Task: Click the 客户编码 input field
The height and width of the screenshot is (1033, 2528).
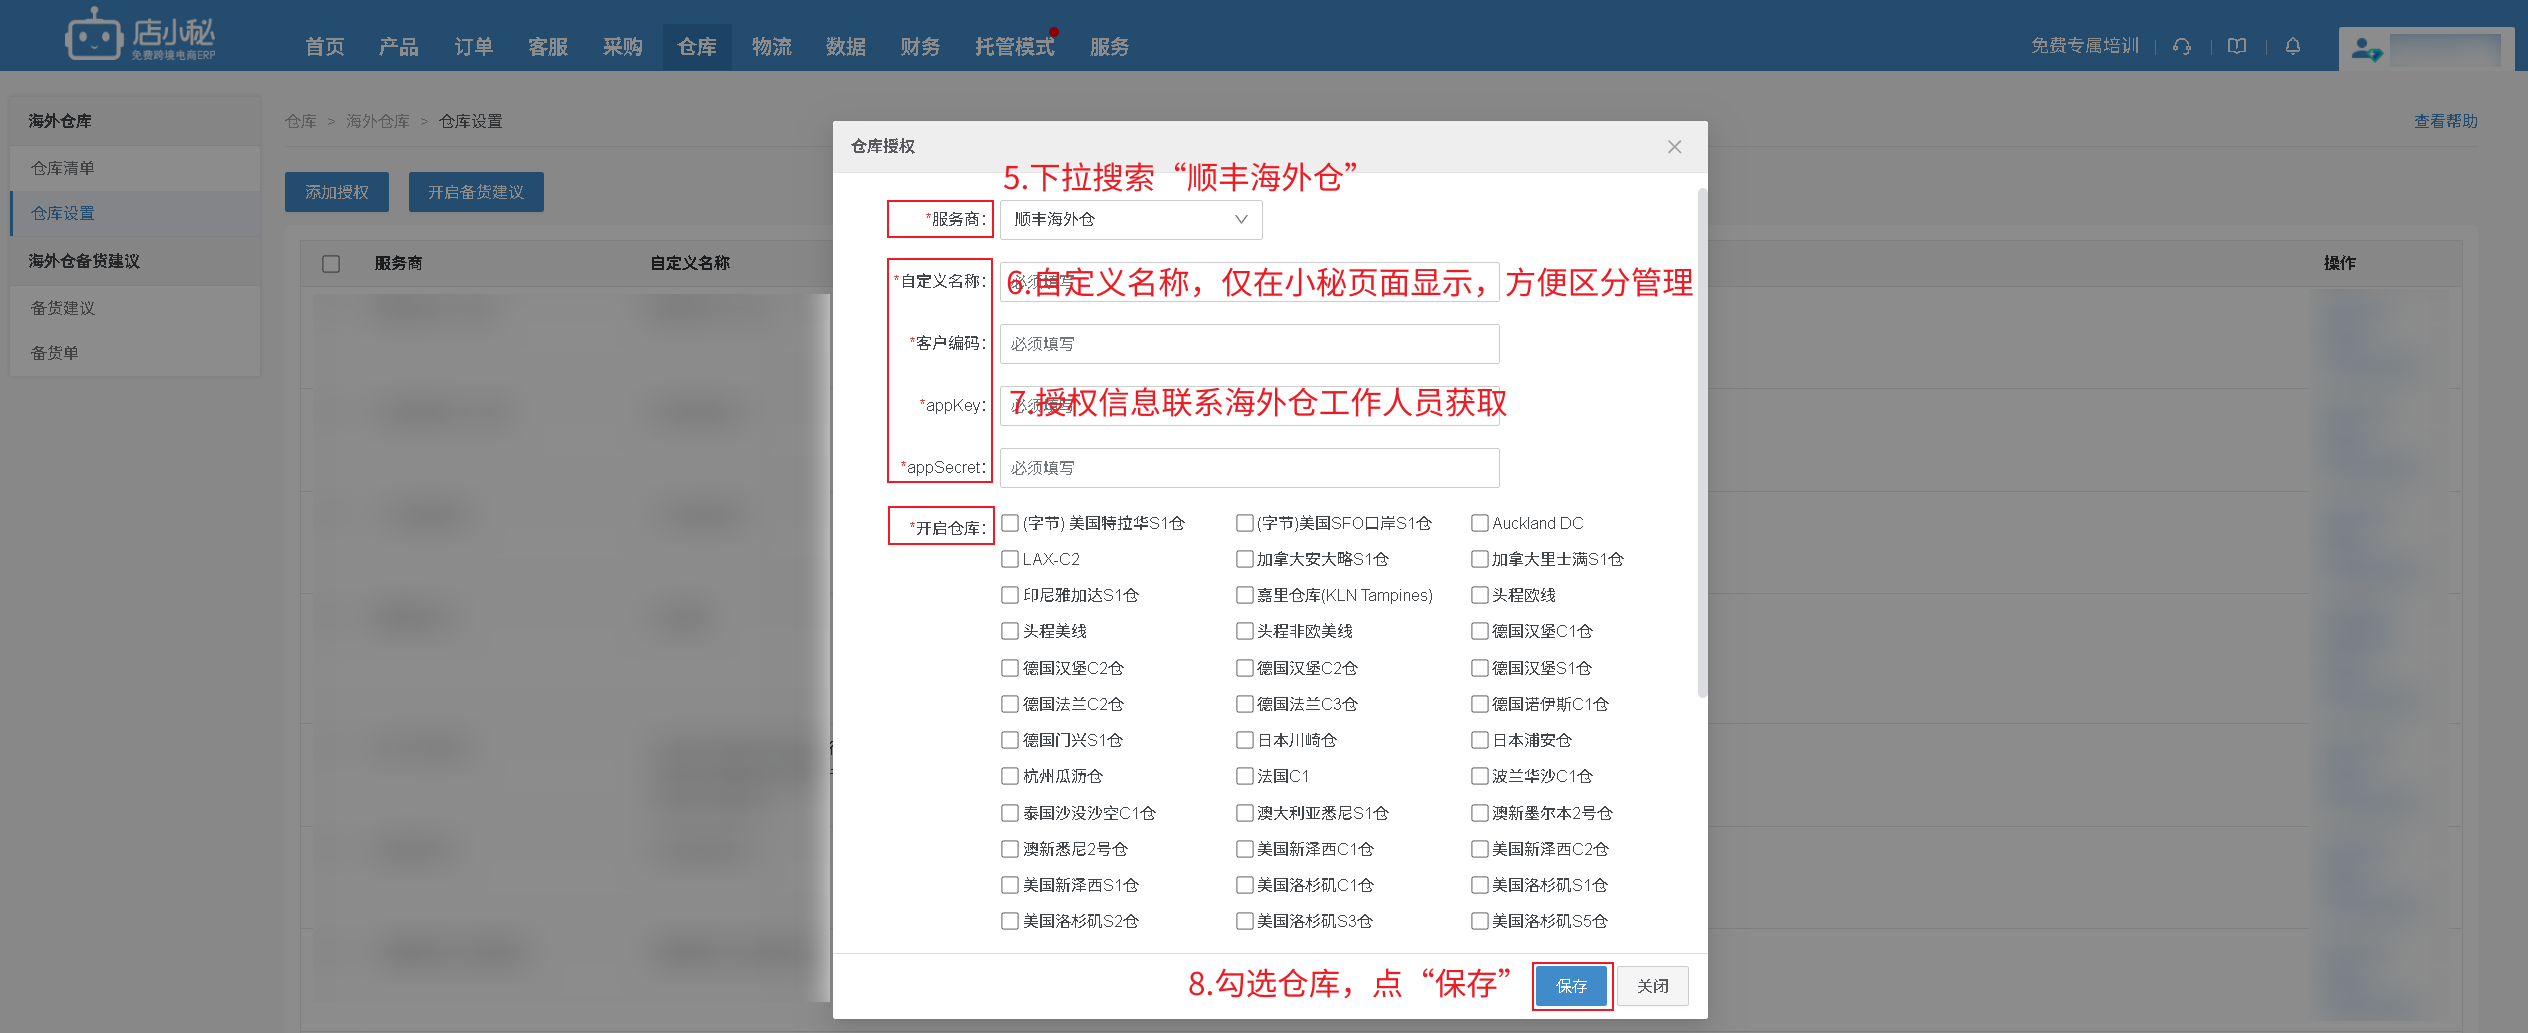Action: pyautogui.click(x=1249, y=344)
